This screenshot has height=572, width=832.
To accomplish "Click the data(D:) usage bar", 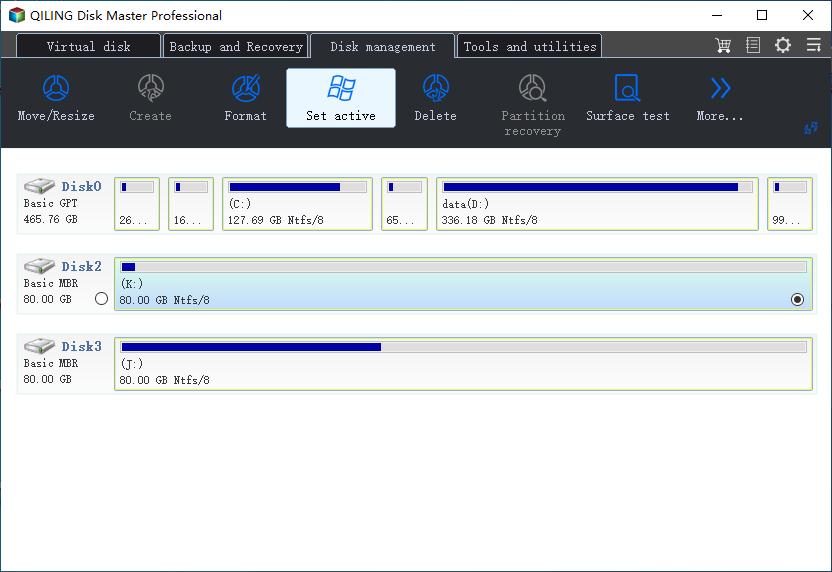I will pyautogui.click(x=597, y=187).
